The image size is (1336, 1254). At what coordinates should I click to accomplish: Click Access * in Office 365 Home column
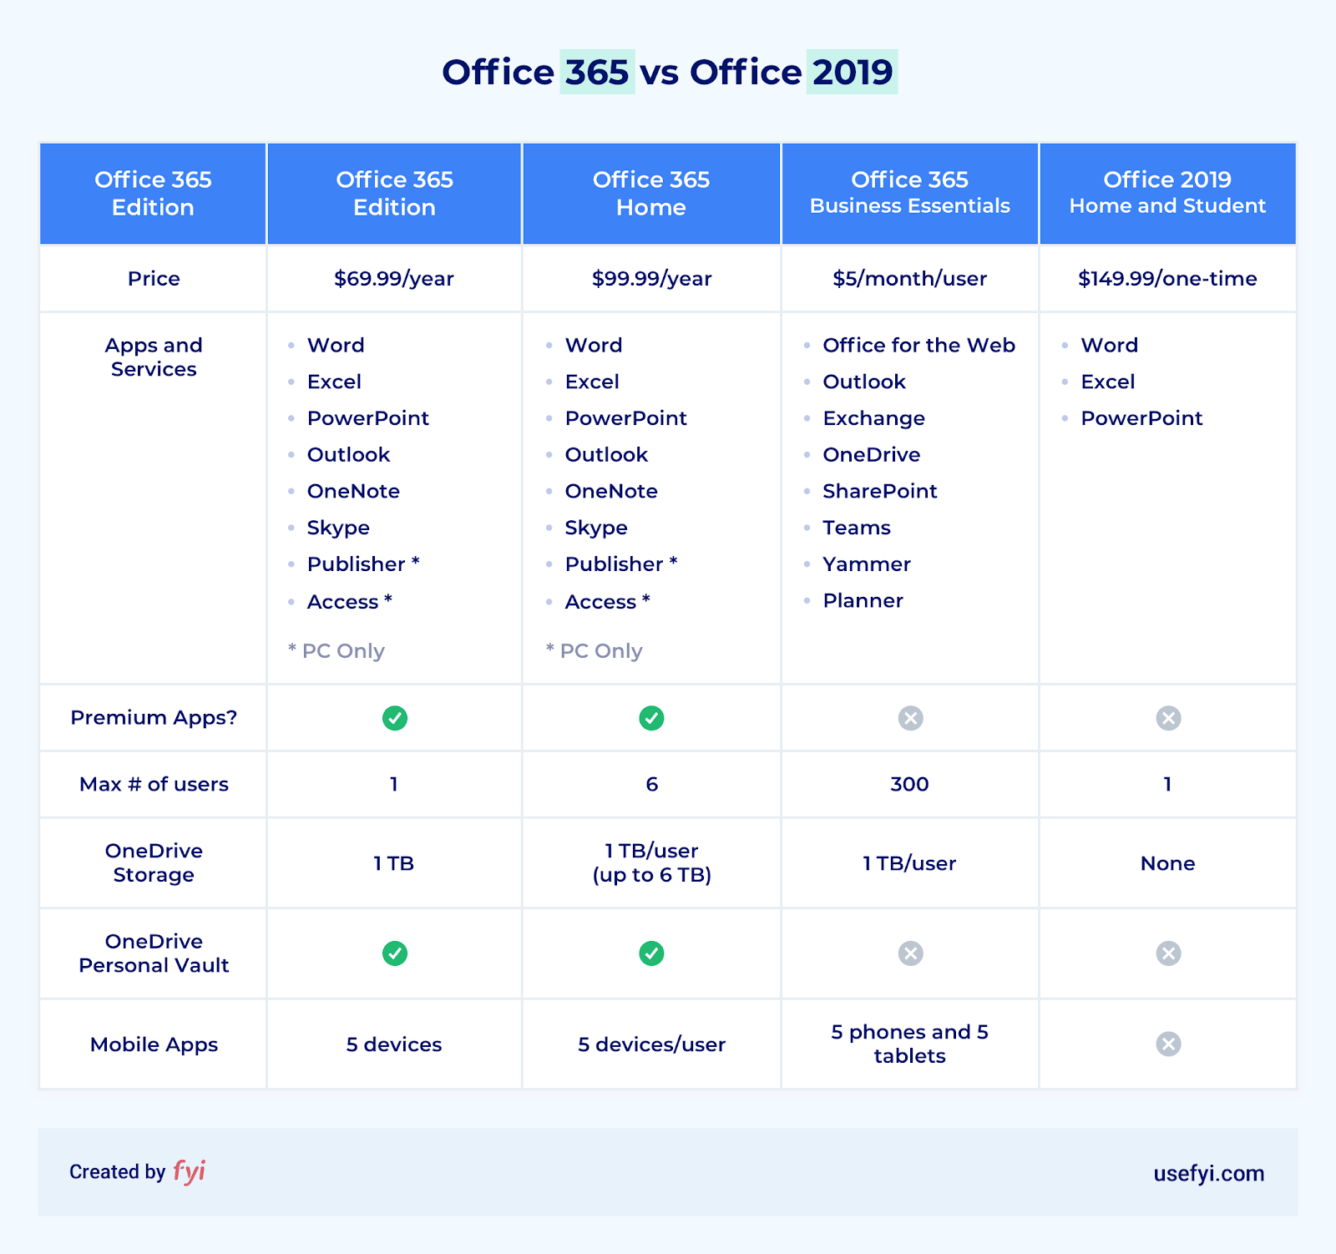(x=608, y=601)
